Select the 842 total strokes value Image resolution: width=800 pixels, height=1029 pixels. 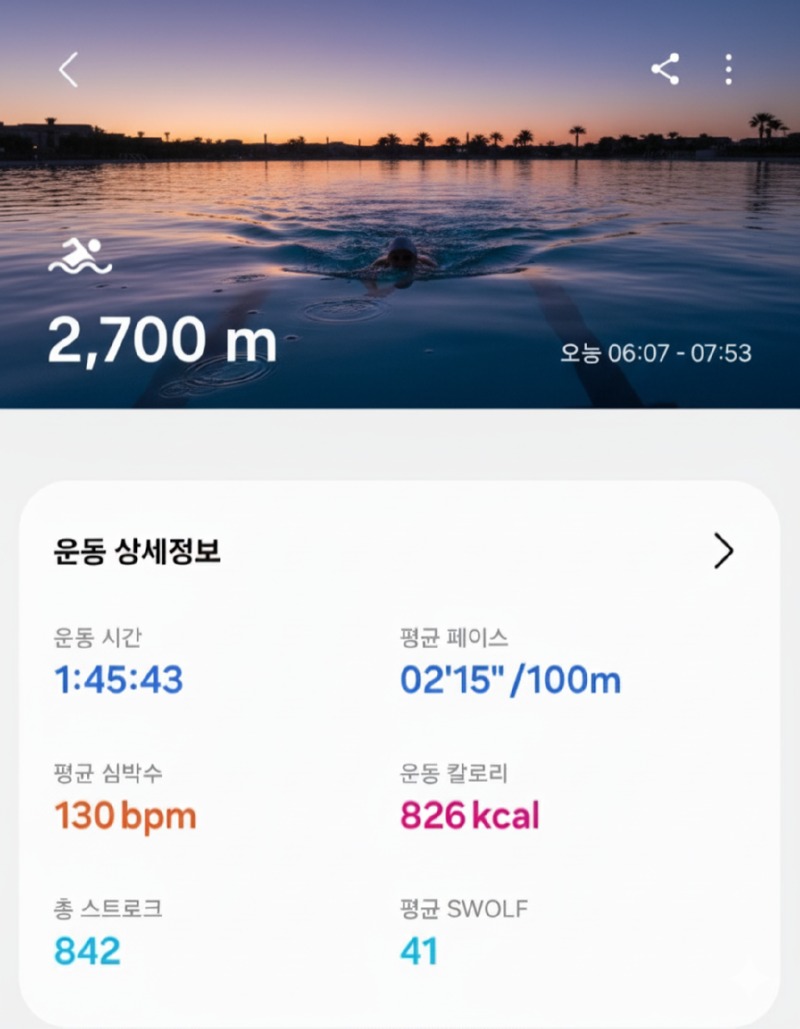[x=87, y=951]
